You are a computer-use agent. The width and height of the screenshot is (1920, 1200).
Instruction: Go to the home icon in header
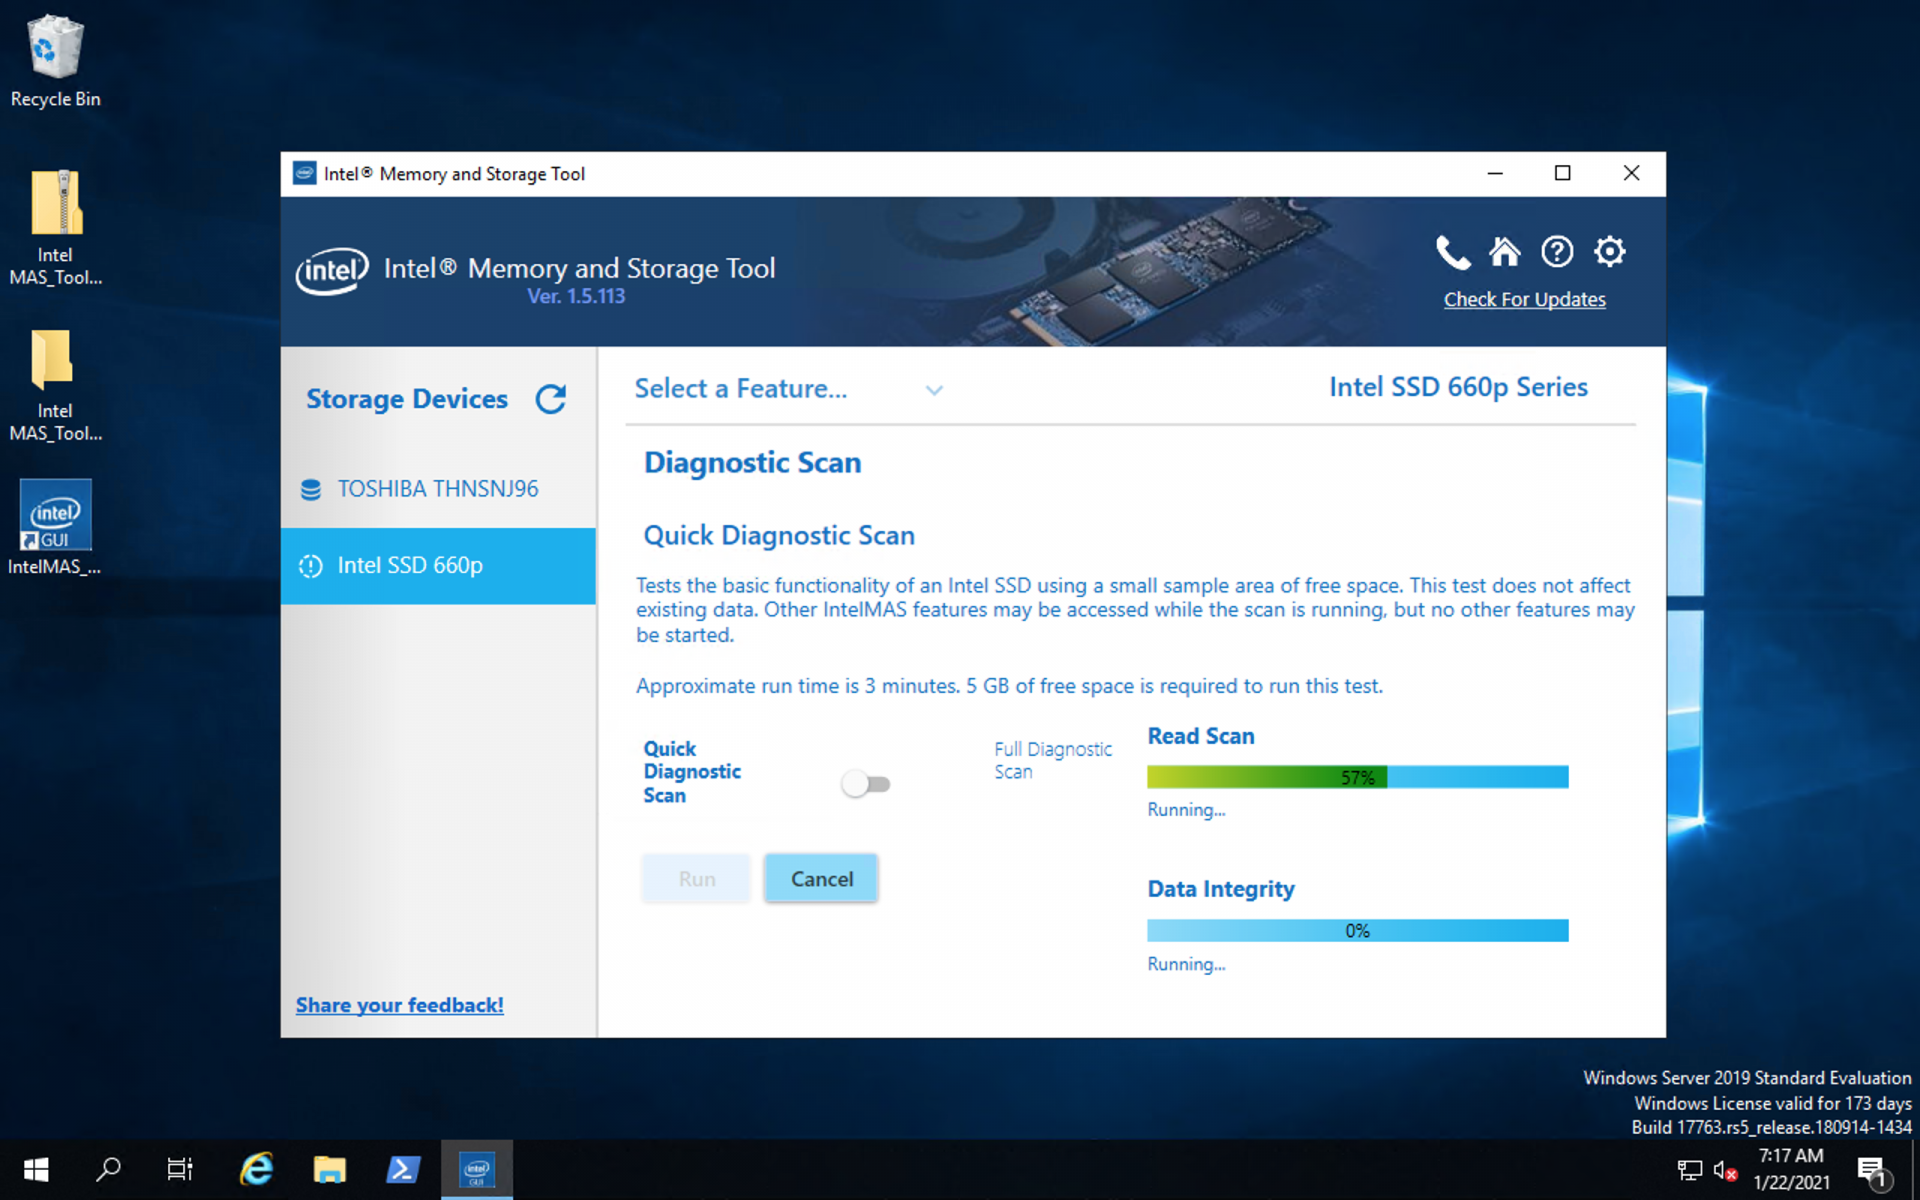click(1504, 252)
